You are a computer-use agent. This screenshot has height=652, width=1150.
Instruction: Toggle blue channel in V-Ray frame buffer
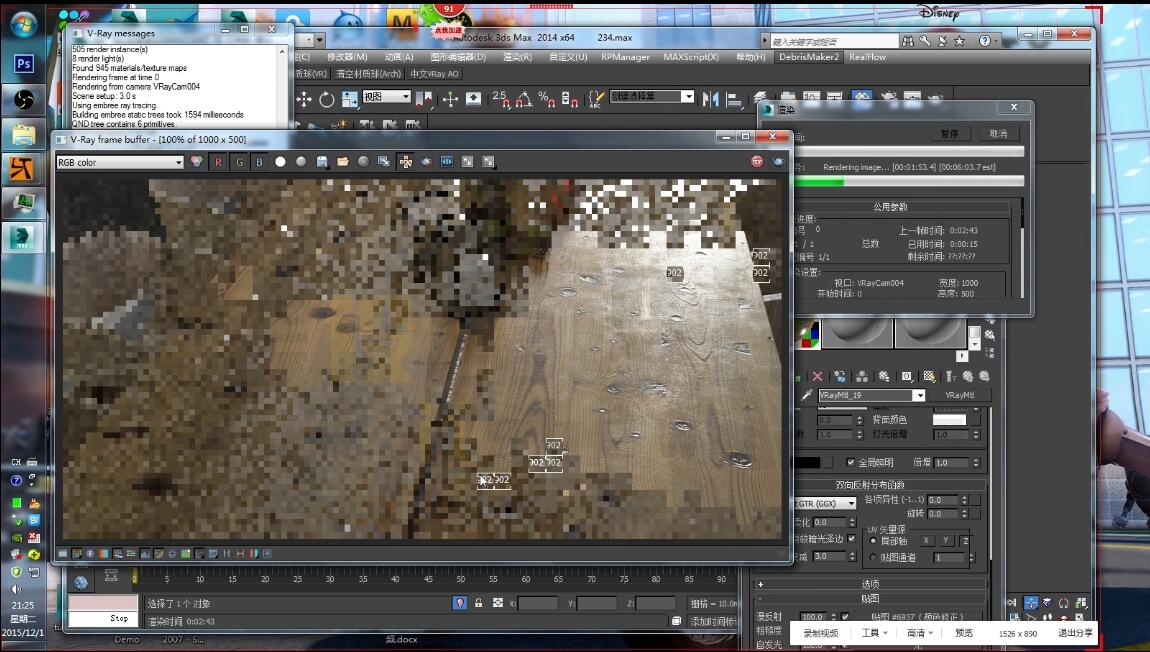(259, 162)
